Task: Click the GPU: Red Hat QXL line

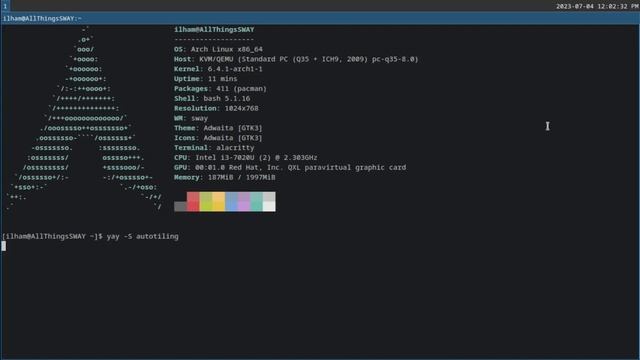Action: 290,167
